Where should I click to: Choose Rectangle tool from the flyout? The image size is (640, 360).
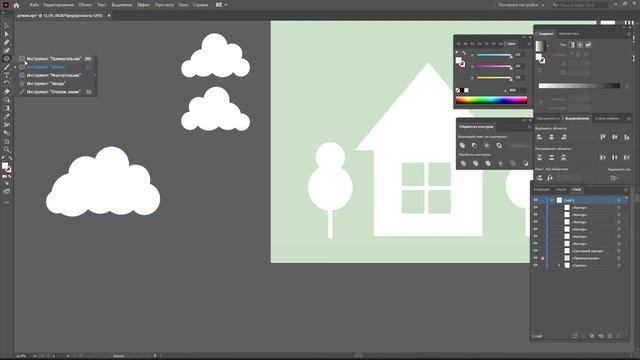56,59
